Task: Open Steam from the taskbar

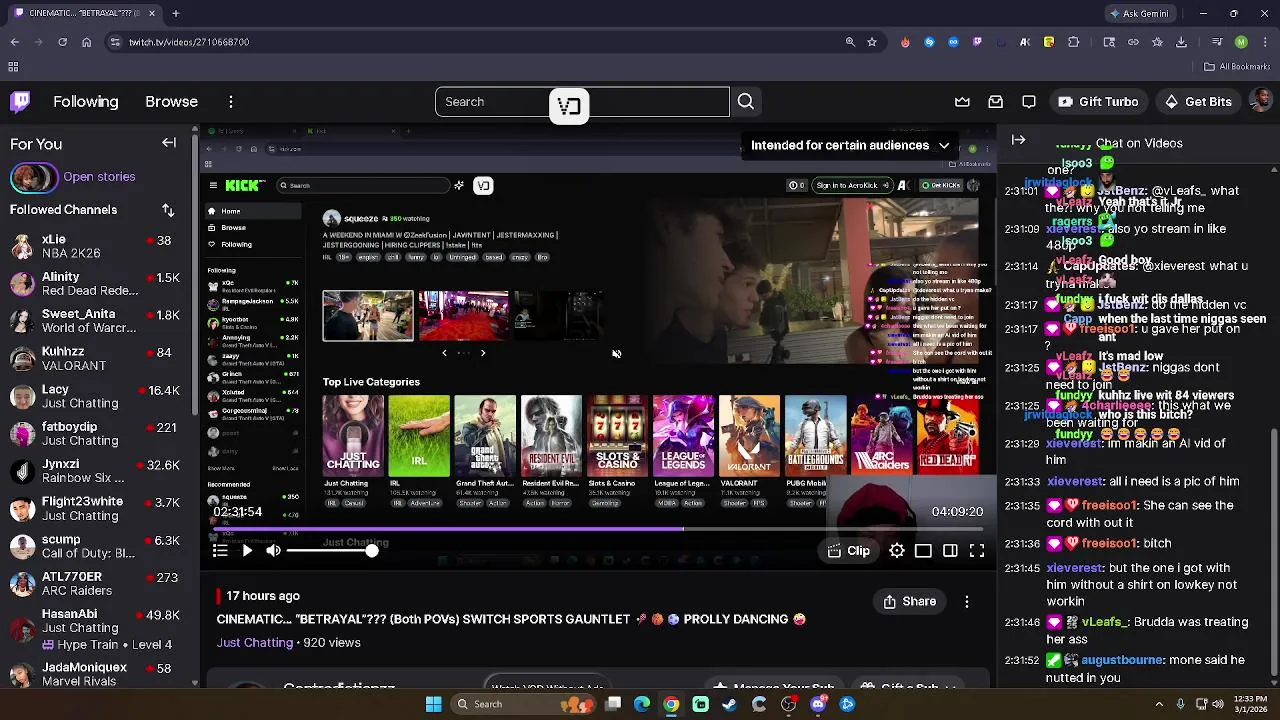Action: click(x=730, y=704)
